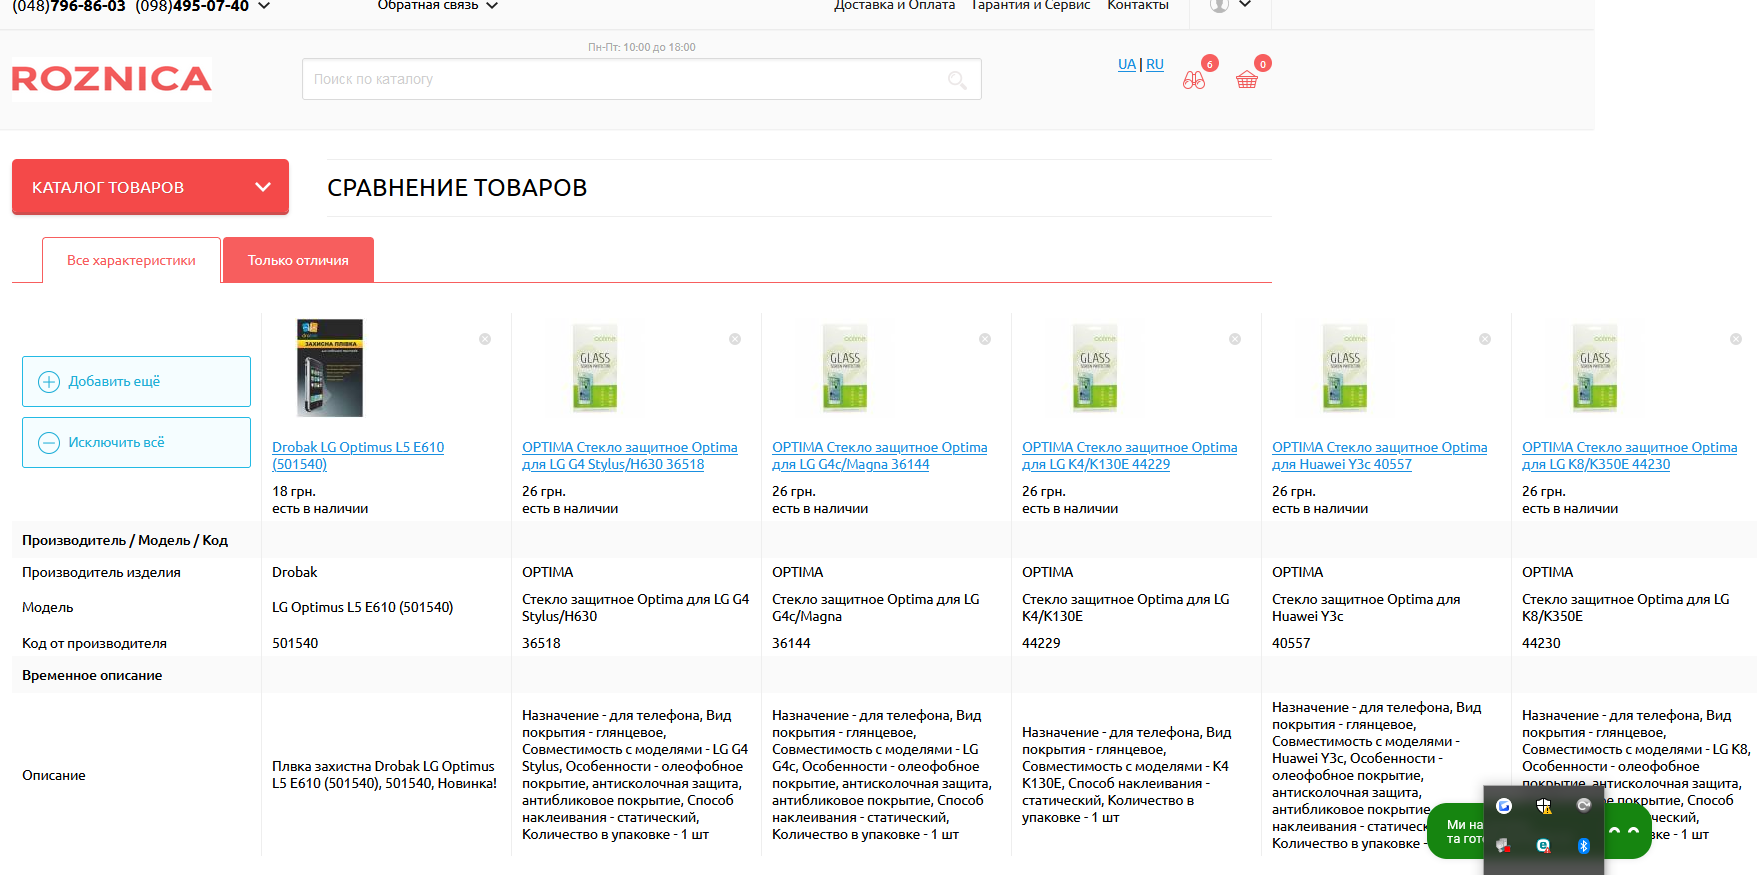The width and height of the screenshot is (1757, 875).
Task: Open Optima Huawei Y3c glass thumbnail
Action: tap(1345, 368)
